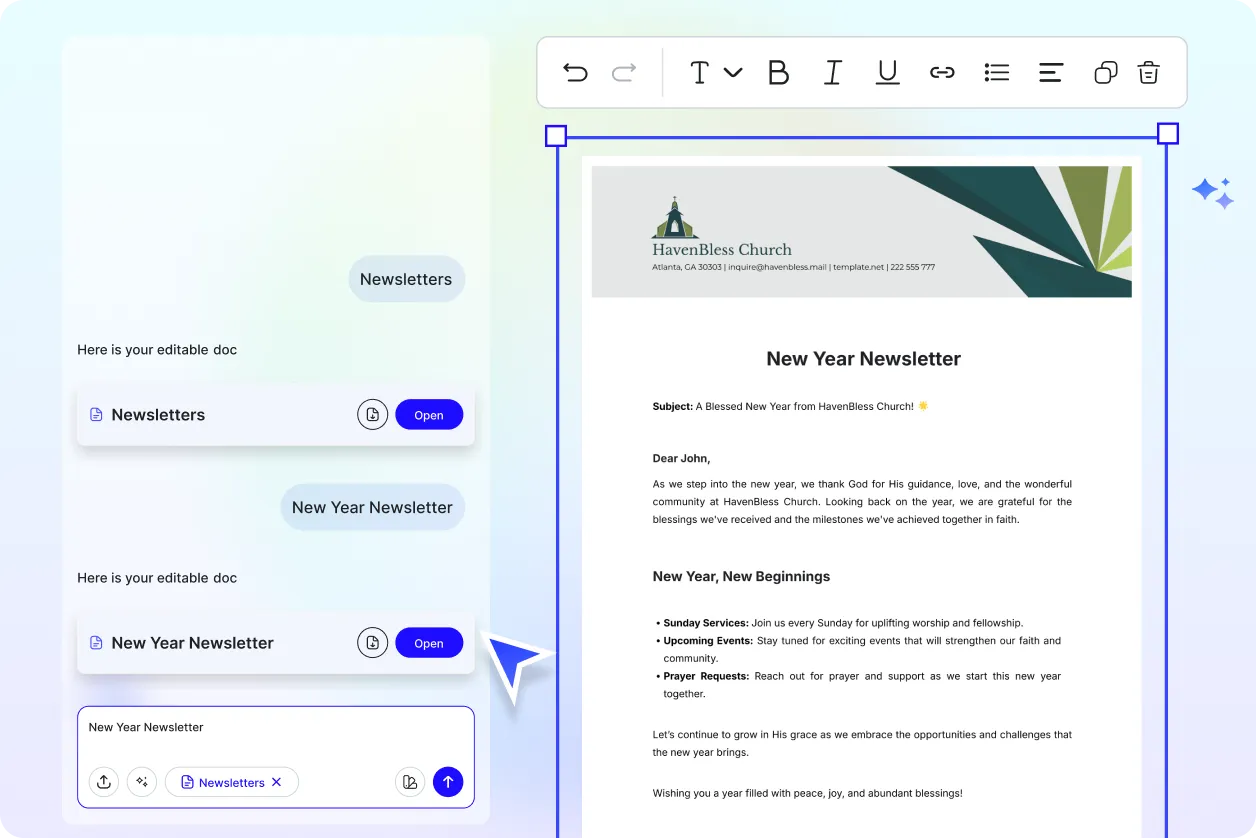Screen dimensions: 1256x838
Task: Click the HavenBless Church header name
Action: click(722, 250)
